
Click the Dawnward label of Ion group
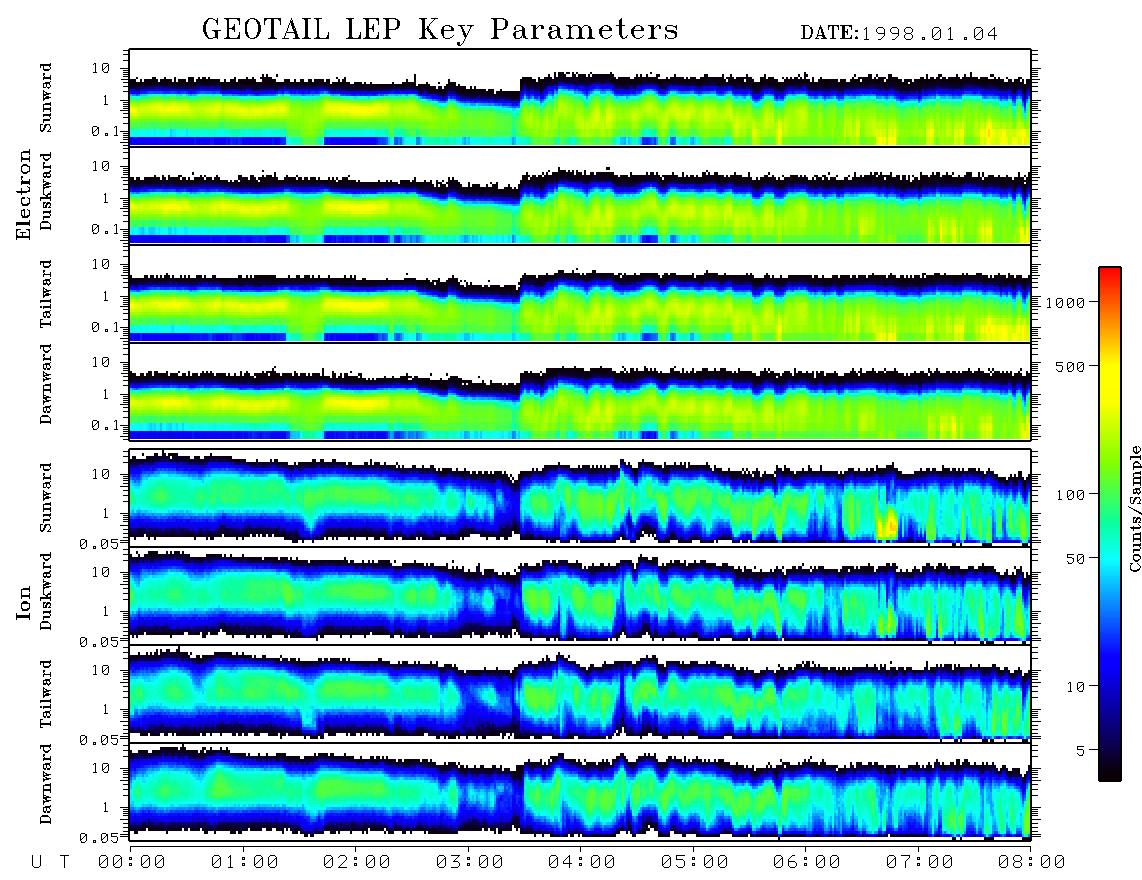pos(46,784)
